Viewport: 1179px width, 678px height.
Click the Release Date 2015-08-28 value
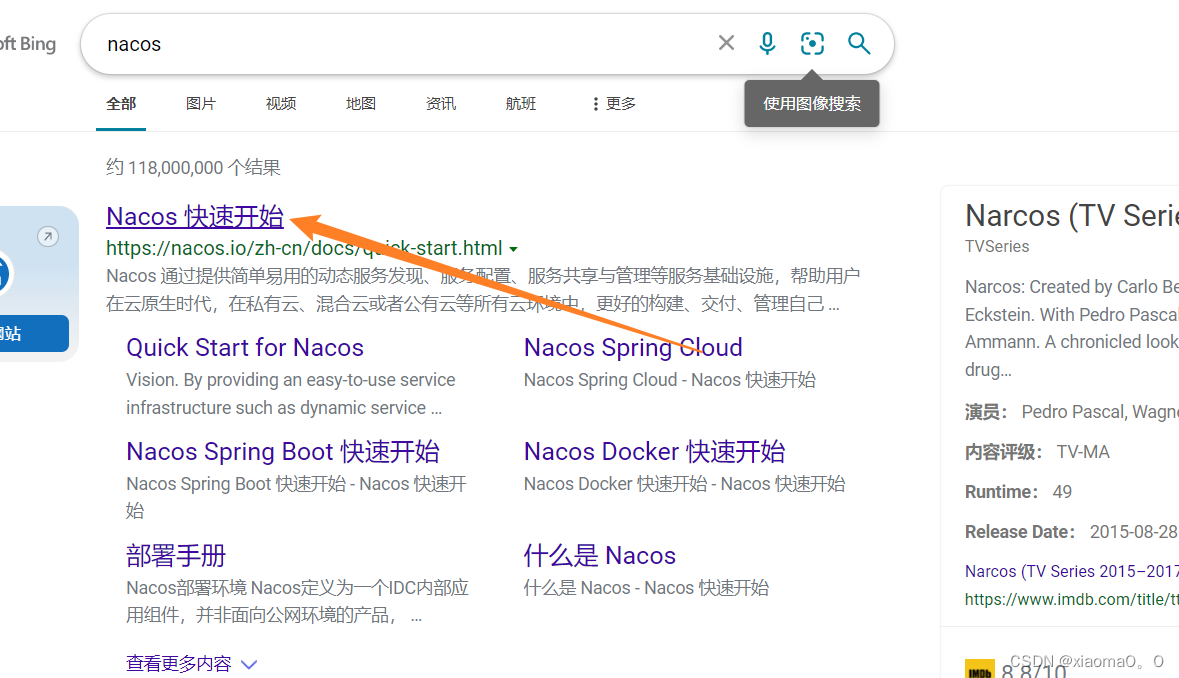point(1133,531)
